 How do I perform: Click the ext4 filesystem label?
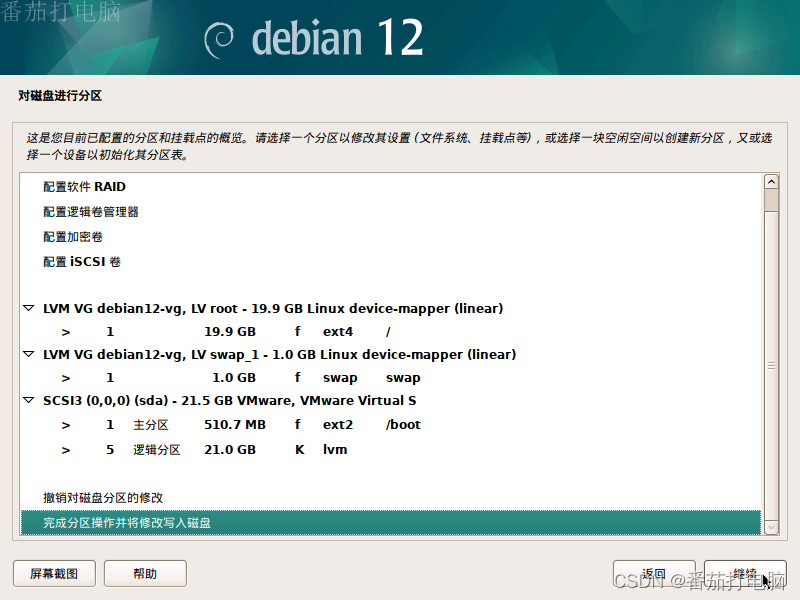(338, 332)
